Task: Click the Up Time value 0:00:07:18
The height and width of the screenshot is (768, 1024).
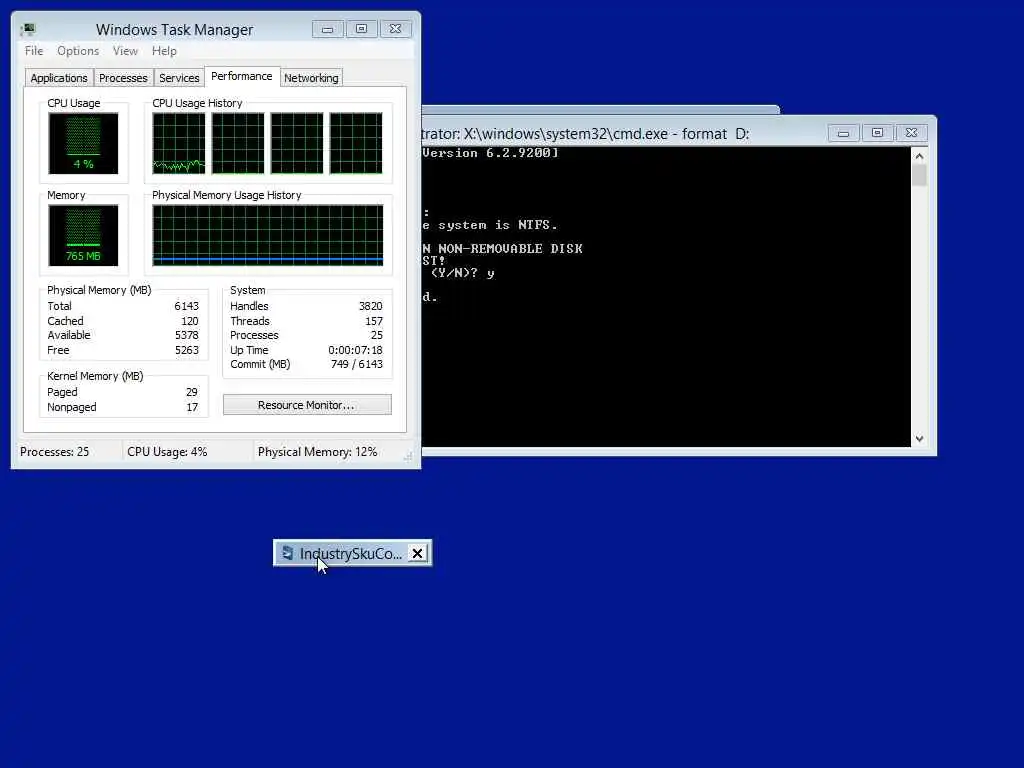Action: pyautogui.click(x=355, y=351)
